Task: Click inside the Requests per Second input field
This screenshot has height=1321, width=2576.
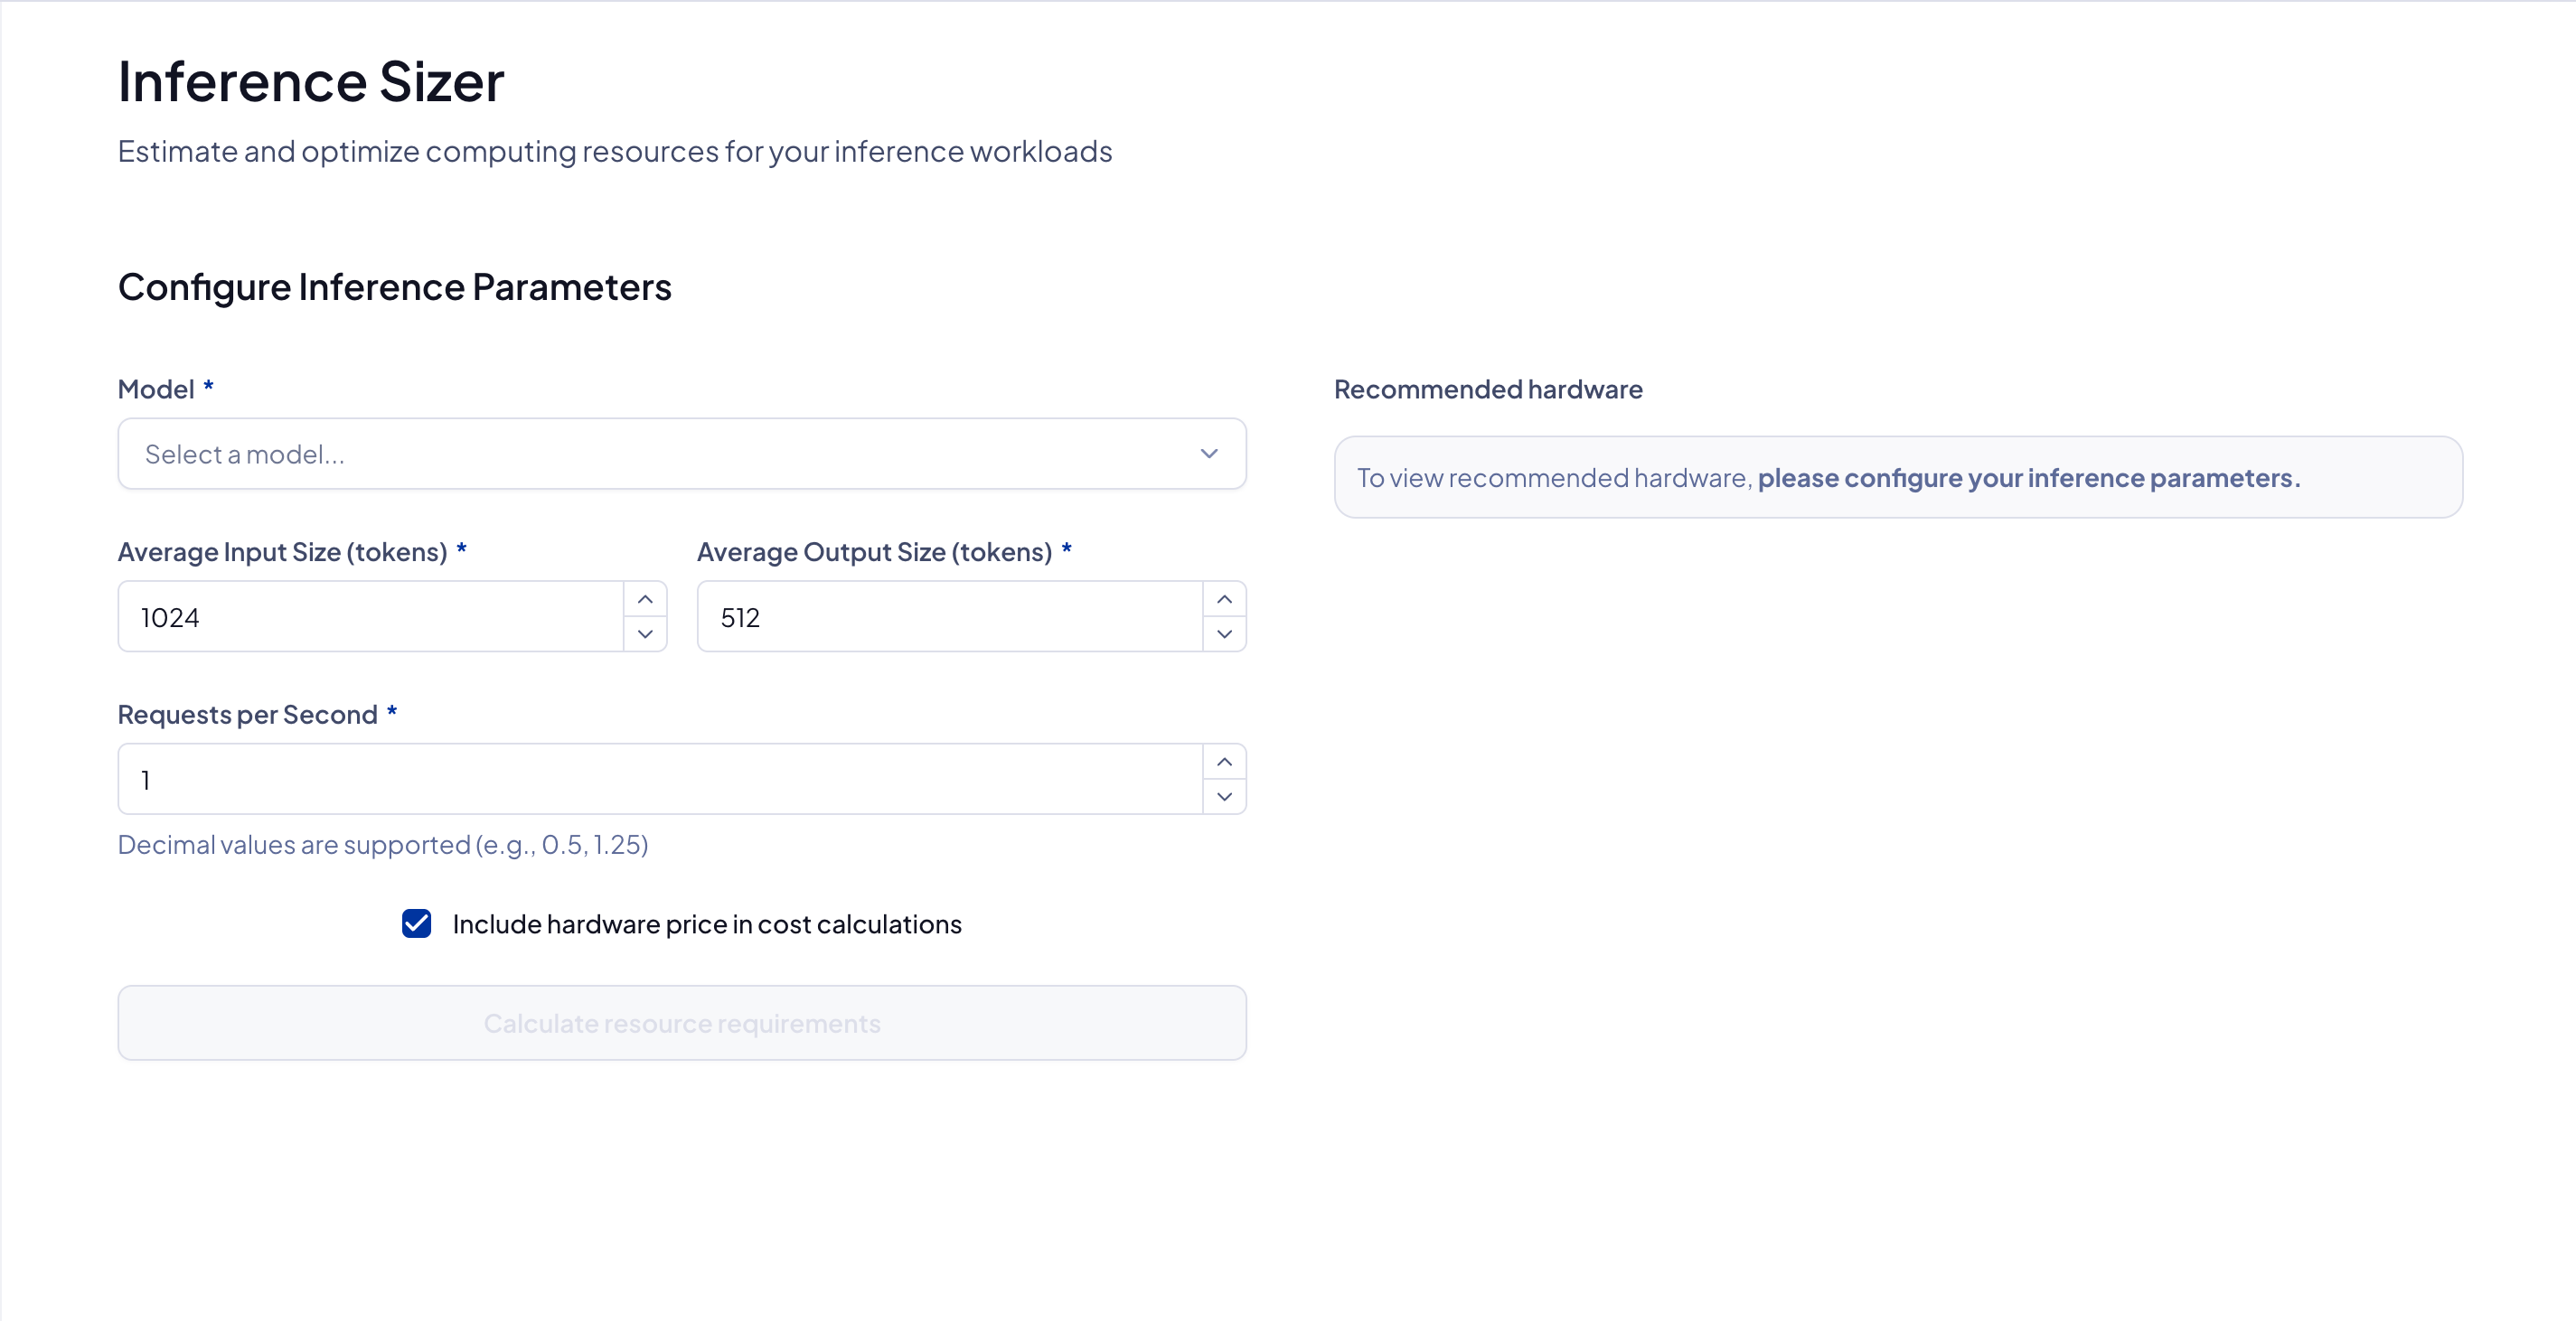Action: 660,780
